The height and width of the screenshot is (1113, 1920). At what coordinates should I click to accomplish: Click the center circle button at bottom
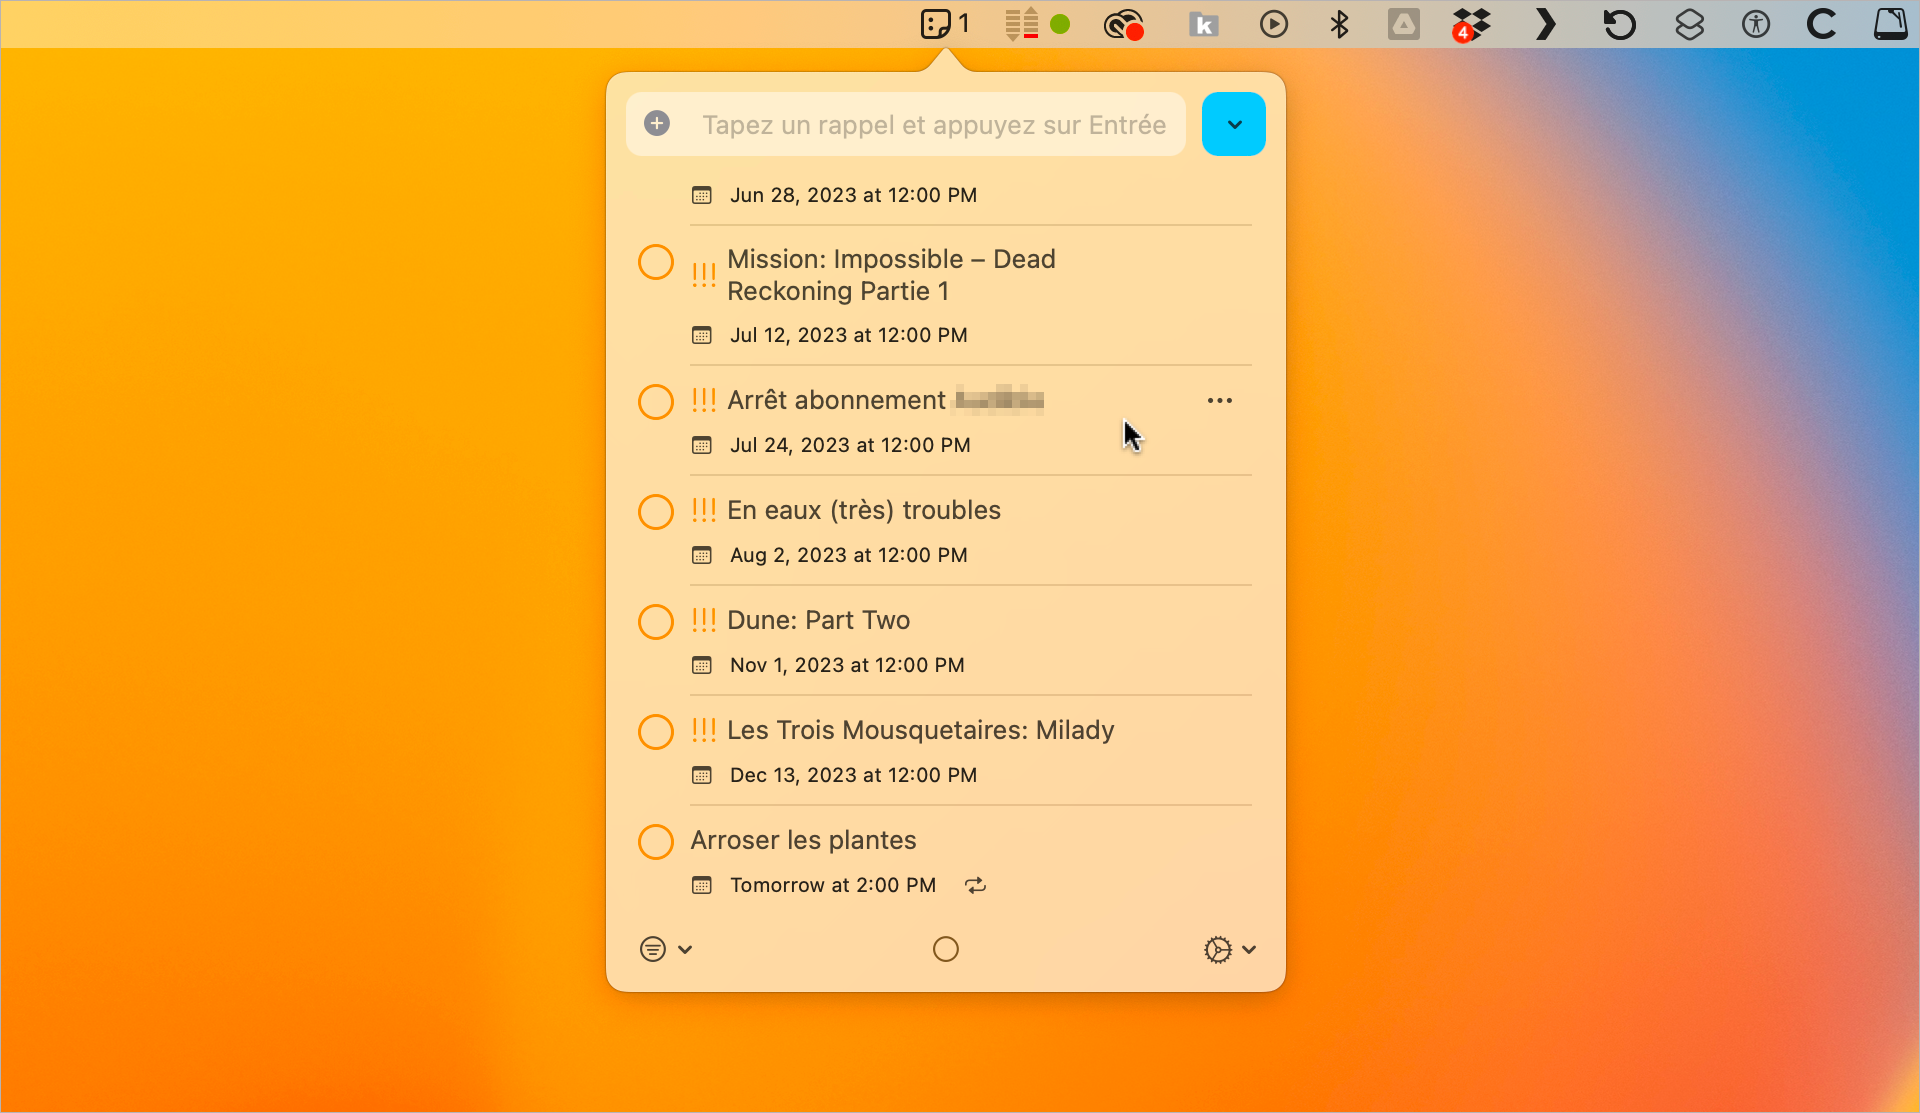945,949
